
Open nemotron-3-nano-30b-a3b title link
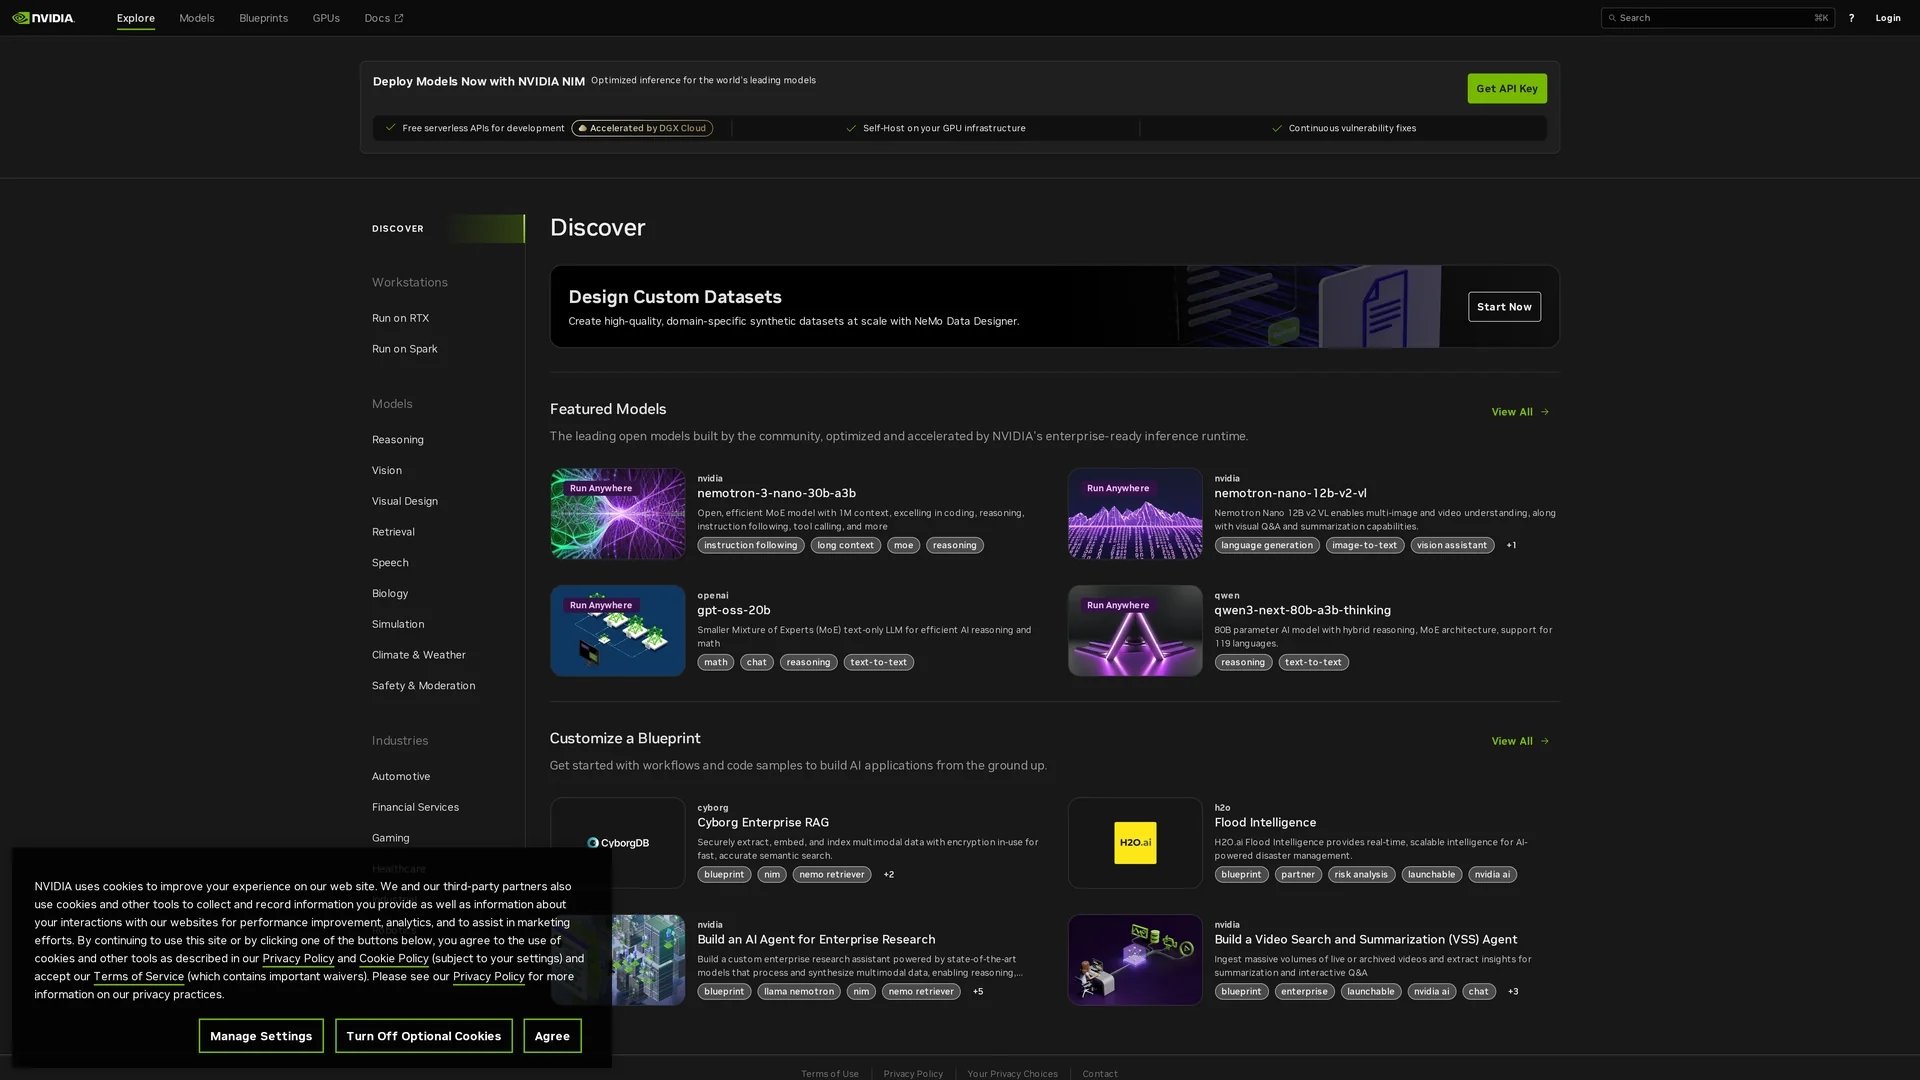[x=776, y=493]
